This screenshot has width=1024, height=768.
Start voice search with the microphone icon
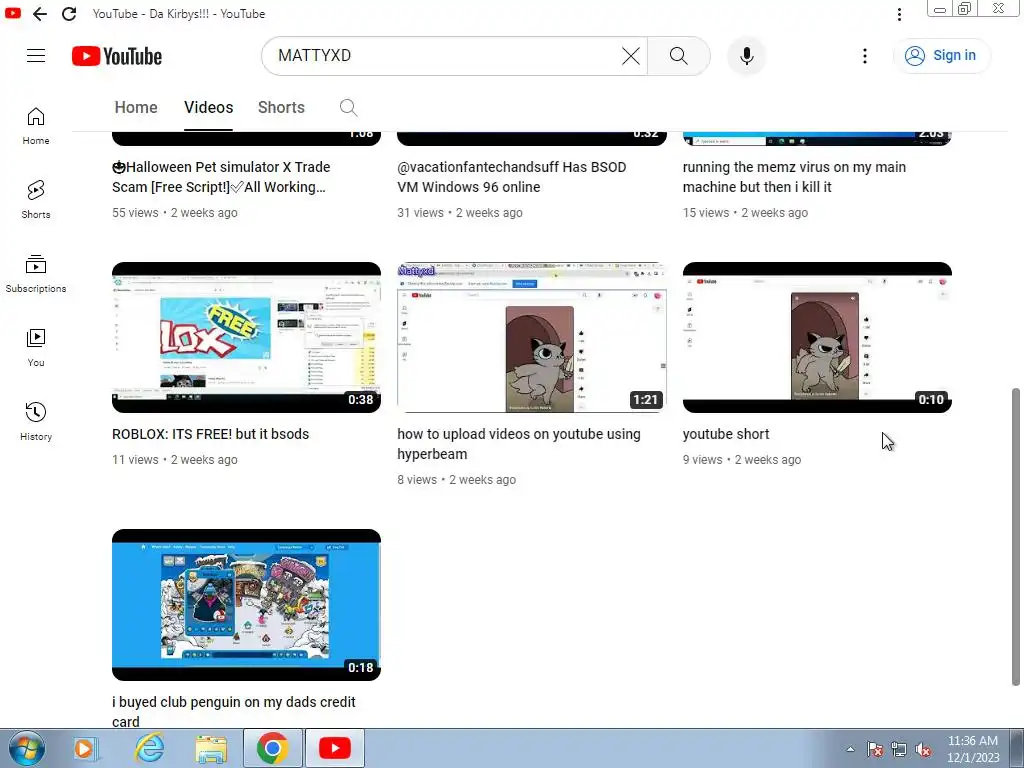click(746, 56)
